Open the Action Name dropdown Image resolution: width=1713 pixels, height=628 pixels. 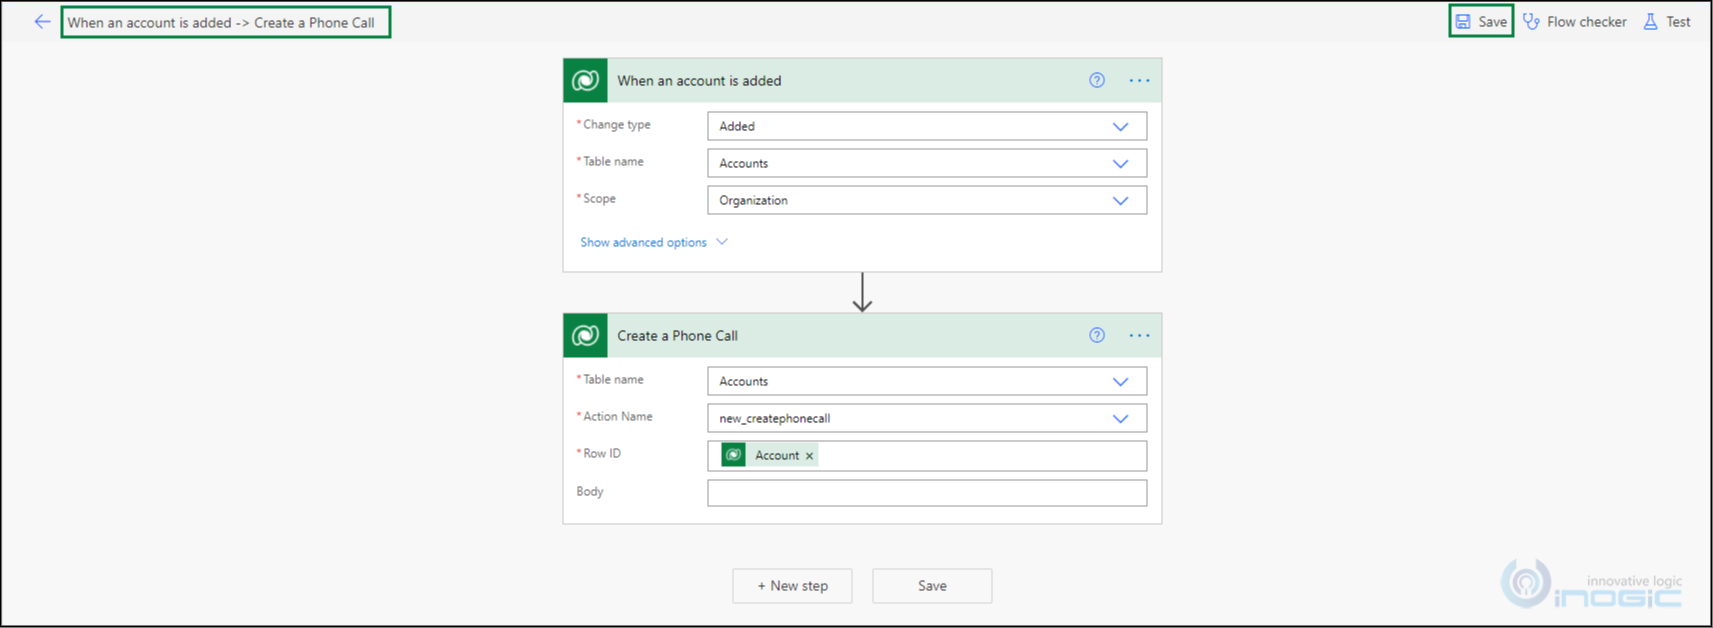(x=927, y=418)
